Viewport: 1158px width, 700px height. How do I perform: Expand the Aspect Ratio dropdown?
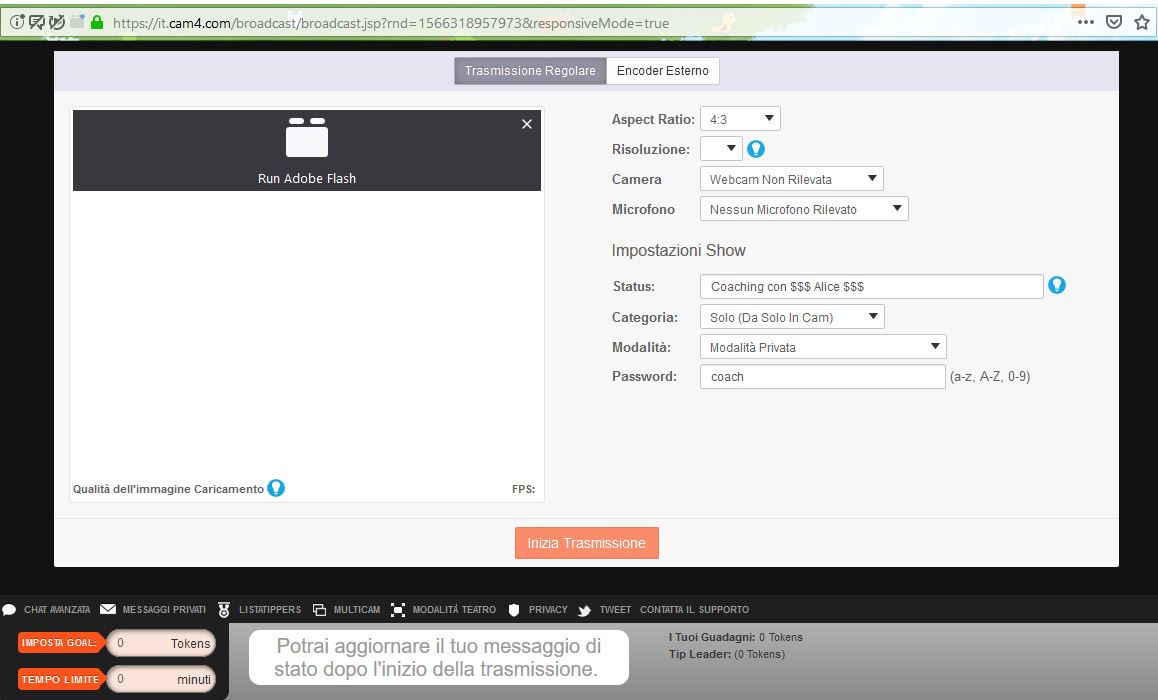coord(740,119)
